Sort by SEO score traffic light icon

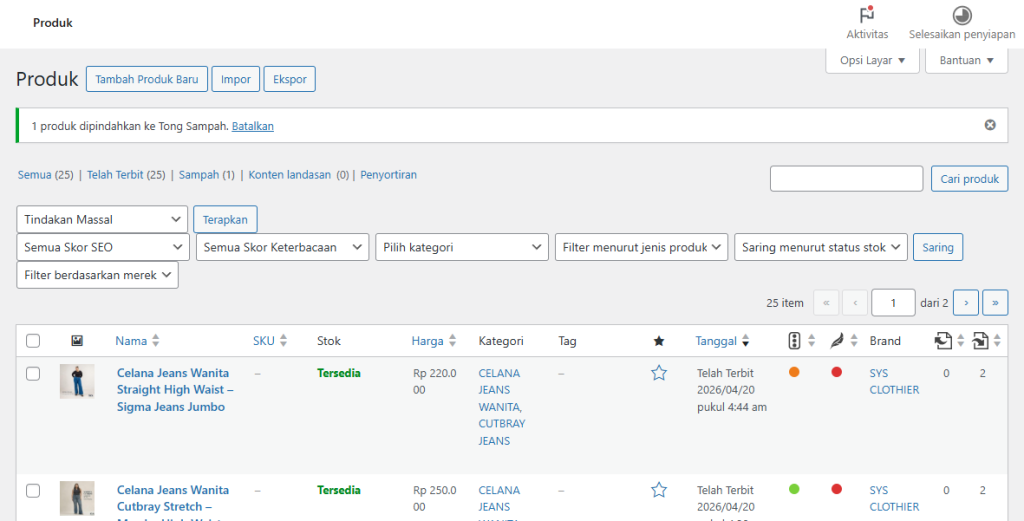pyautogui.click(x=794, y=340)
